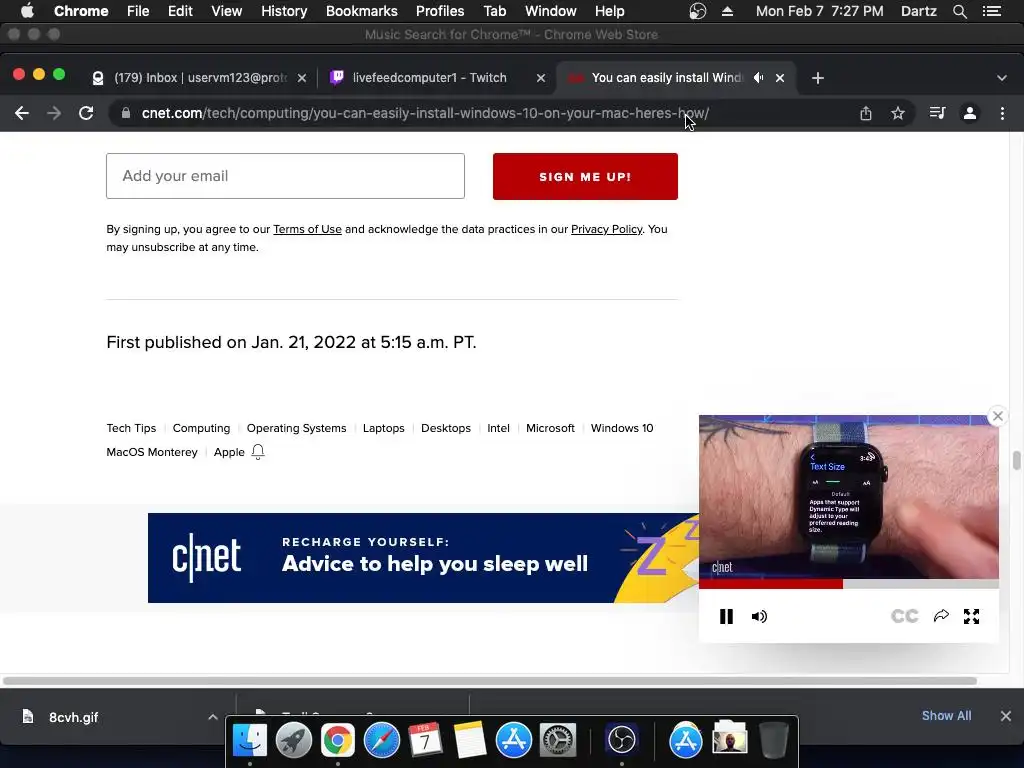Open the Microsoft tag
The image size is (1024, 768).
(550, 428)
